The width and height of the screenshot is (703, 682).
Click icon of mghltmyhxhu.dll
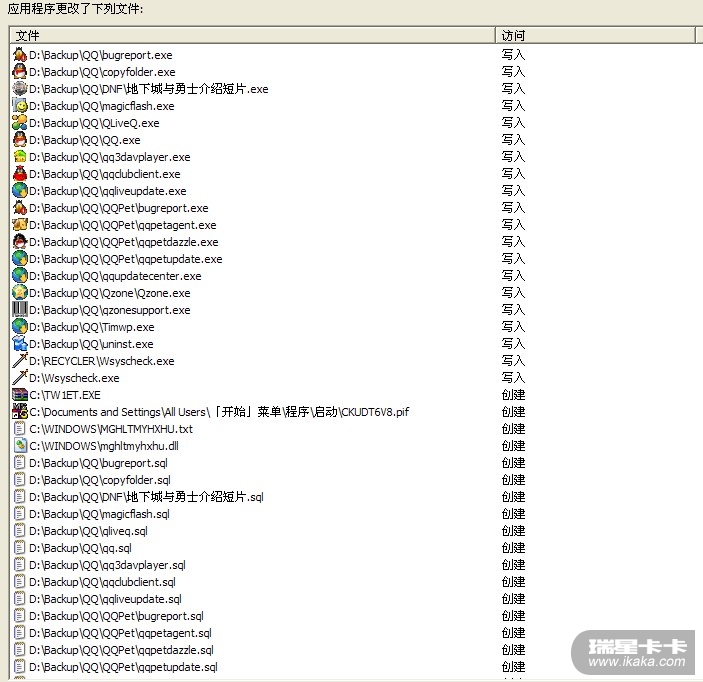20,446
